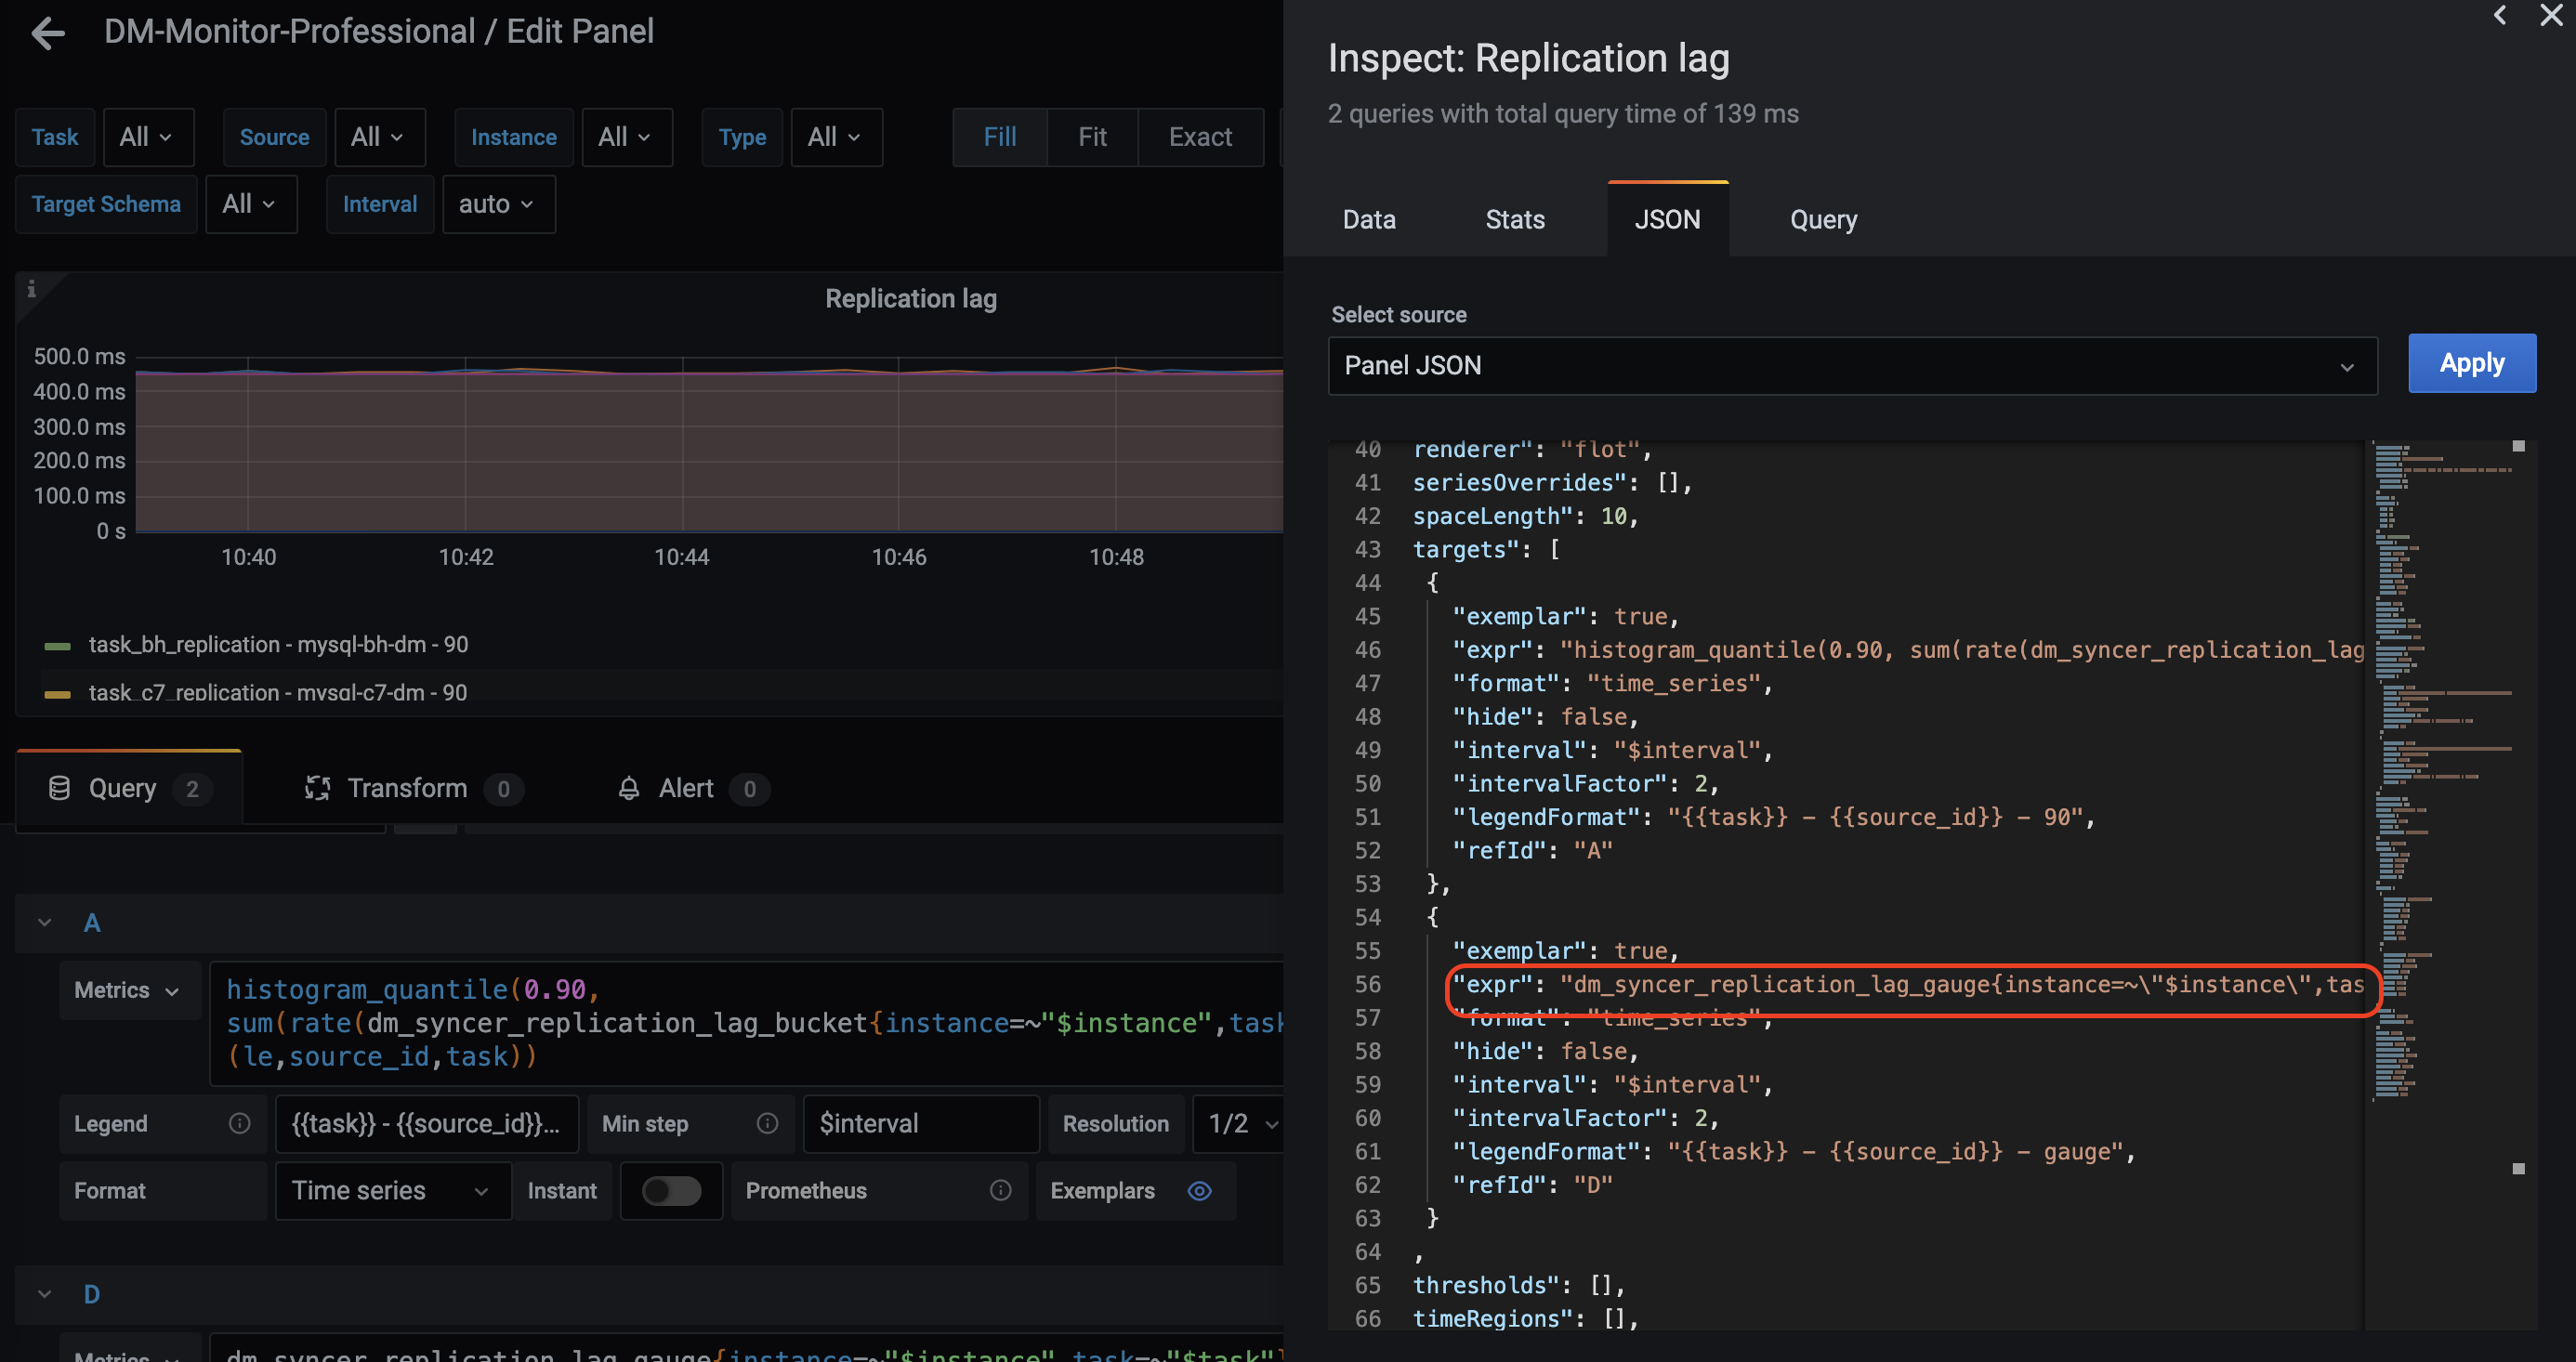Switch to the Stats inspect tab
The width and height of the screenshot is (2576, 1362).
pyautogui.click(x=1514, y=219)
